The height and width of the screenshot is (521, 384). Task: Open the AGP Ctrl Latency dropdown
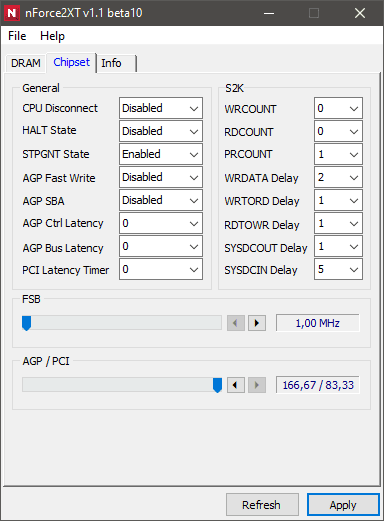click(161, 223)
